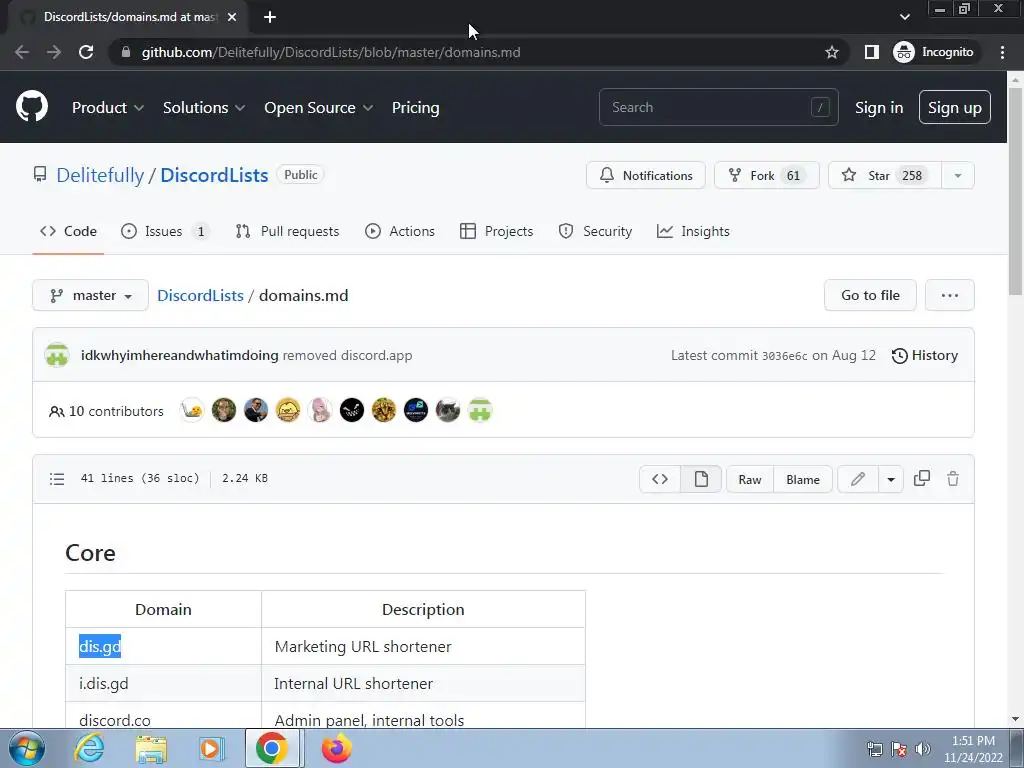Star the repository
This screenshot has width=1024, height=768.
(885, 175)
